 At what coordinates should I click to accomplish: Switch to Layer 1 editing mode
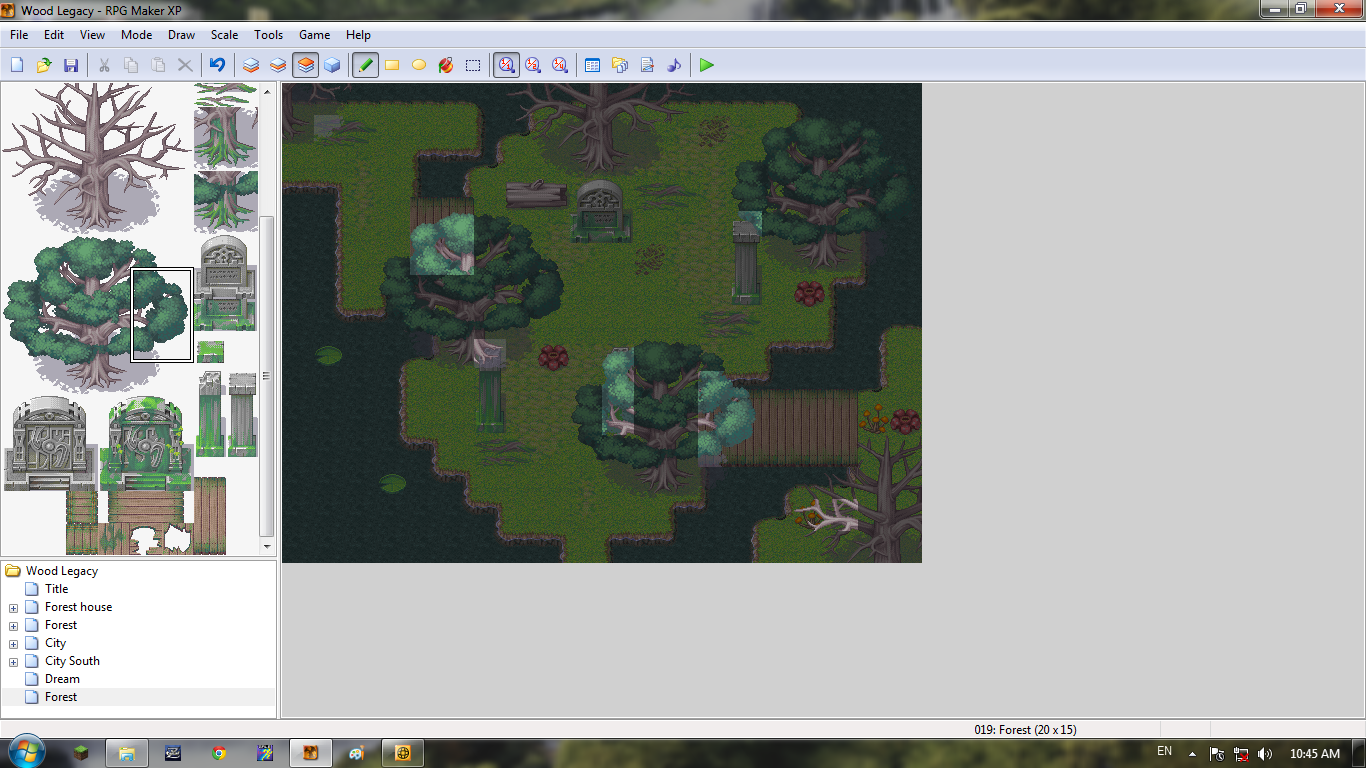click(x=249, y=64)
